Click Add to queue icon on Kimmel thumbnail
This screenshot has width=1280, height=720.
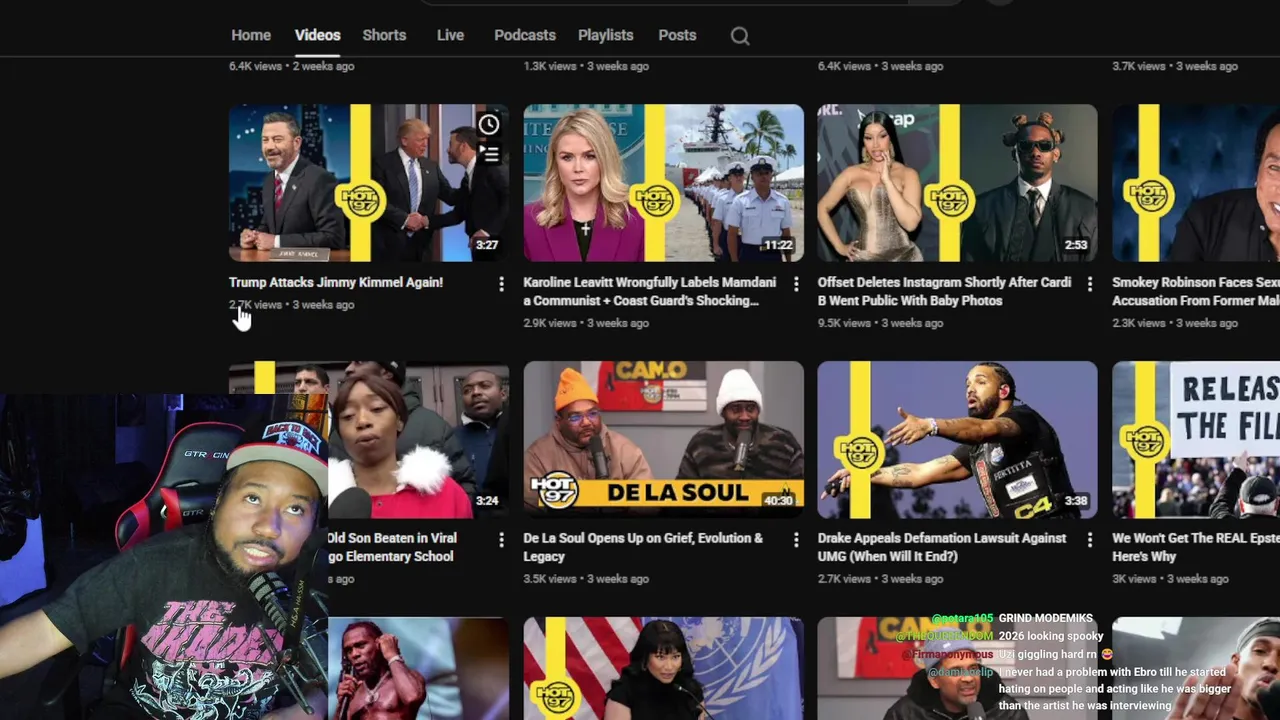488,153
